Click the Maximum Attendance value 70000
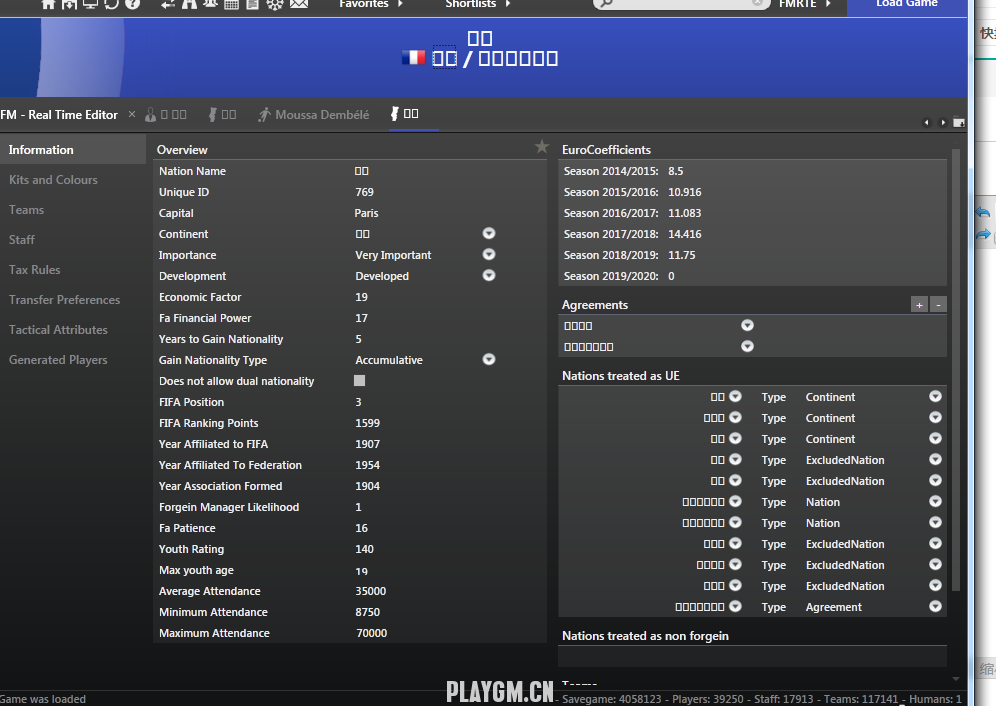Viewport: 996px width, 706px height. 372,633
